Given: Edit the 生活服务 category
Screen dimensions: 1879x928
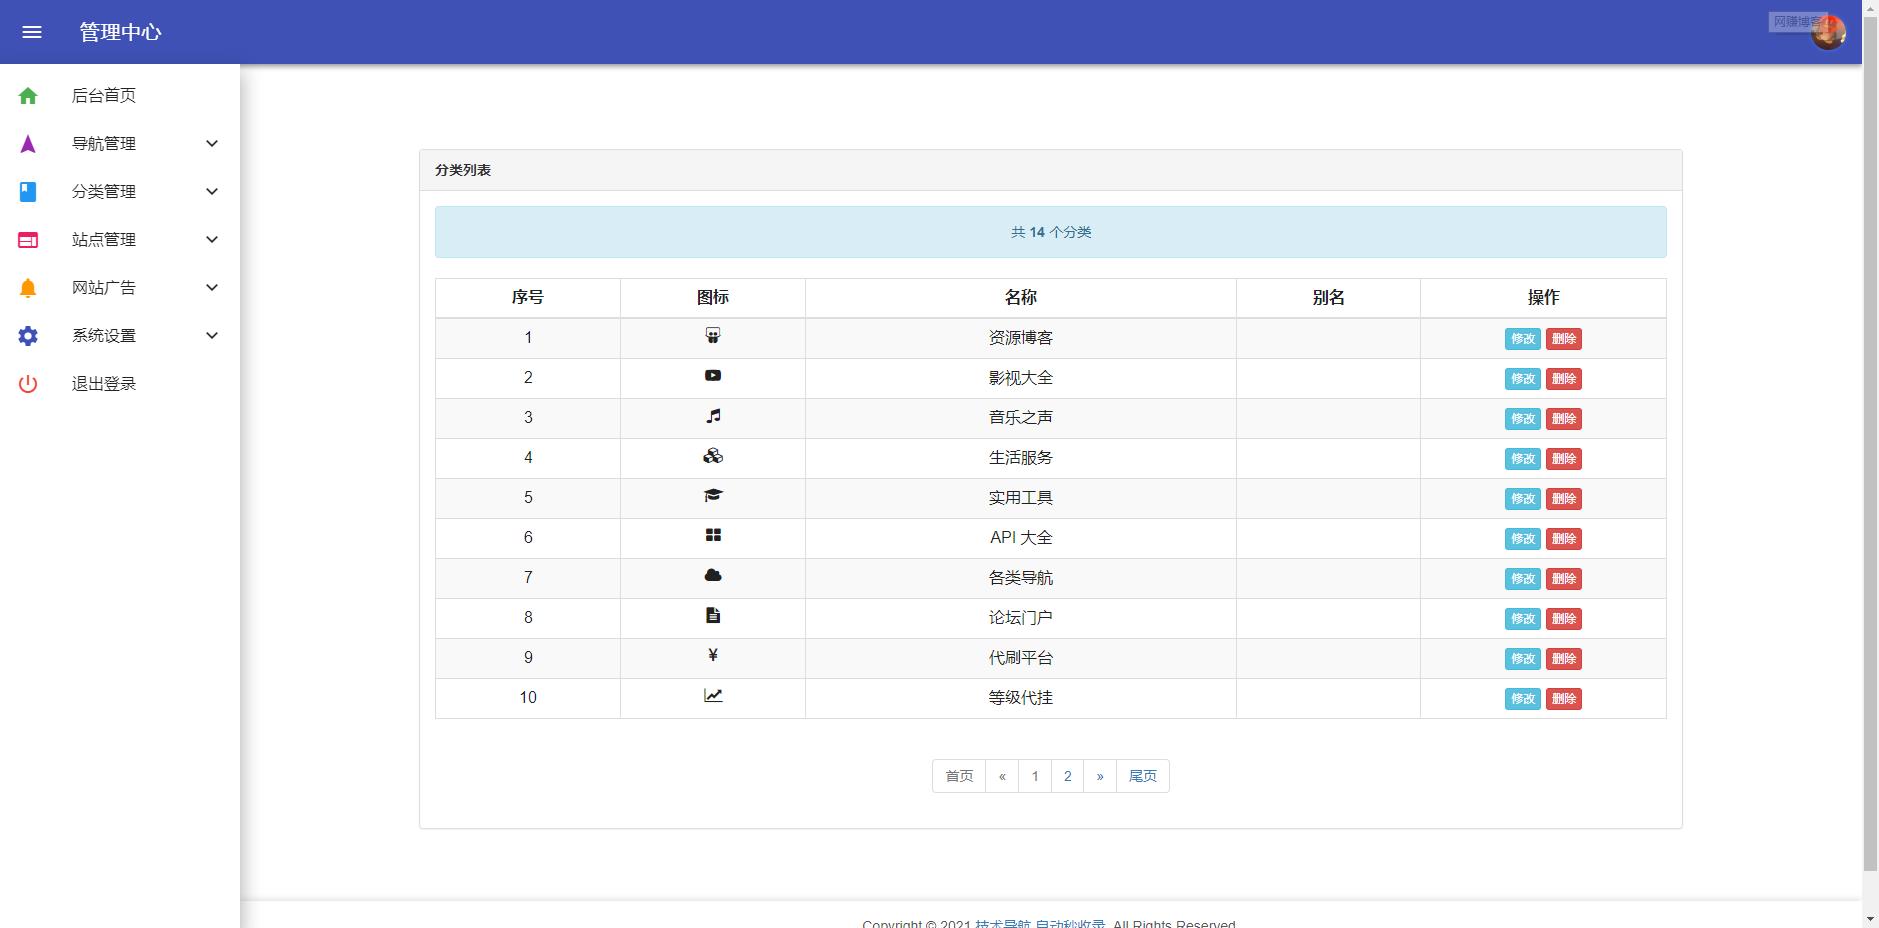Looking at the screenshot, I should pos(1523,459).
